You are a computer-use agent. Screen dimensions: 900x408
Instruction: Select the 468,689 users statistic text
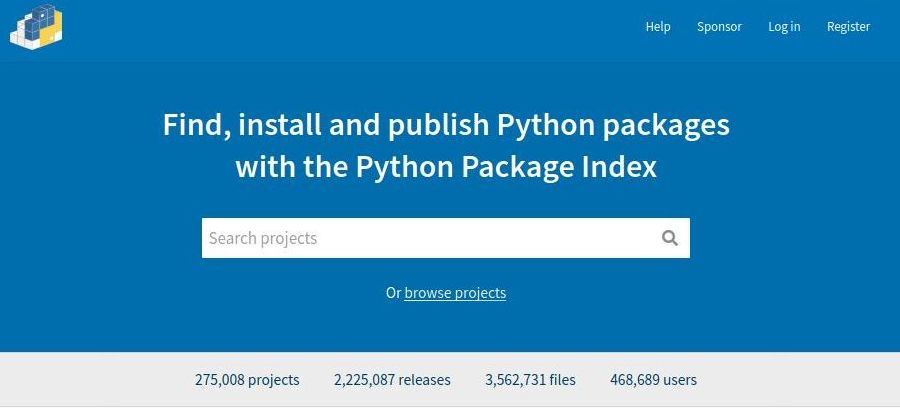[654, 380]
